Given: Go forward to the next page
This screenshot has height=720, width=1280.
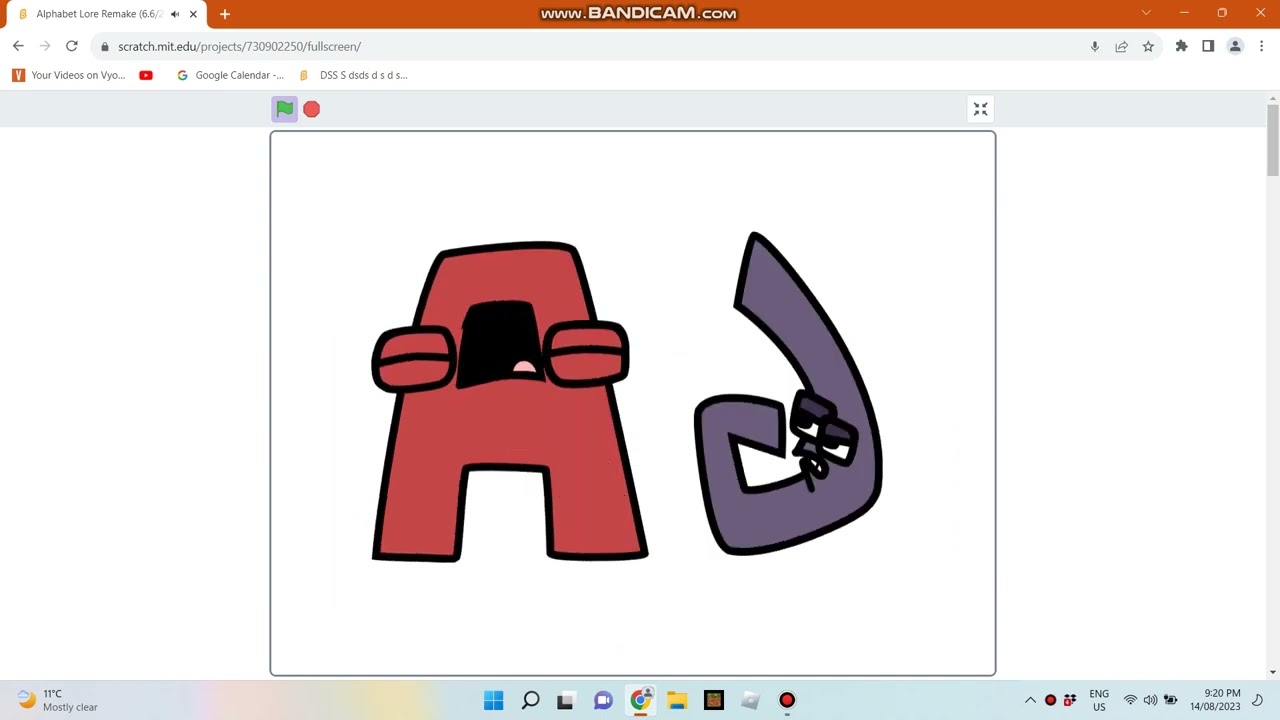Looking at the screenshot, I should pos(45,46).
